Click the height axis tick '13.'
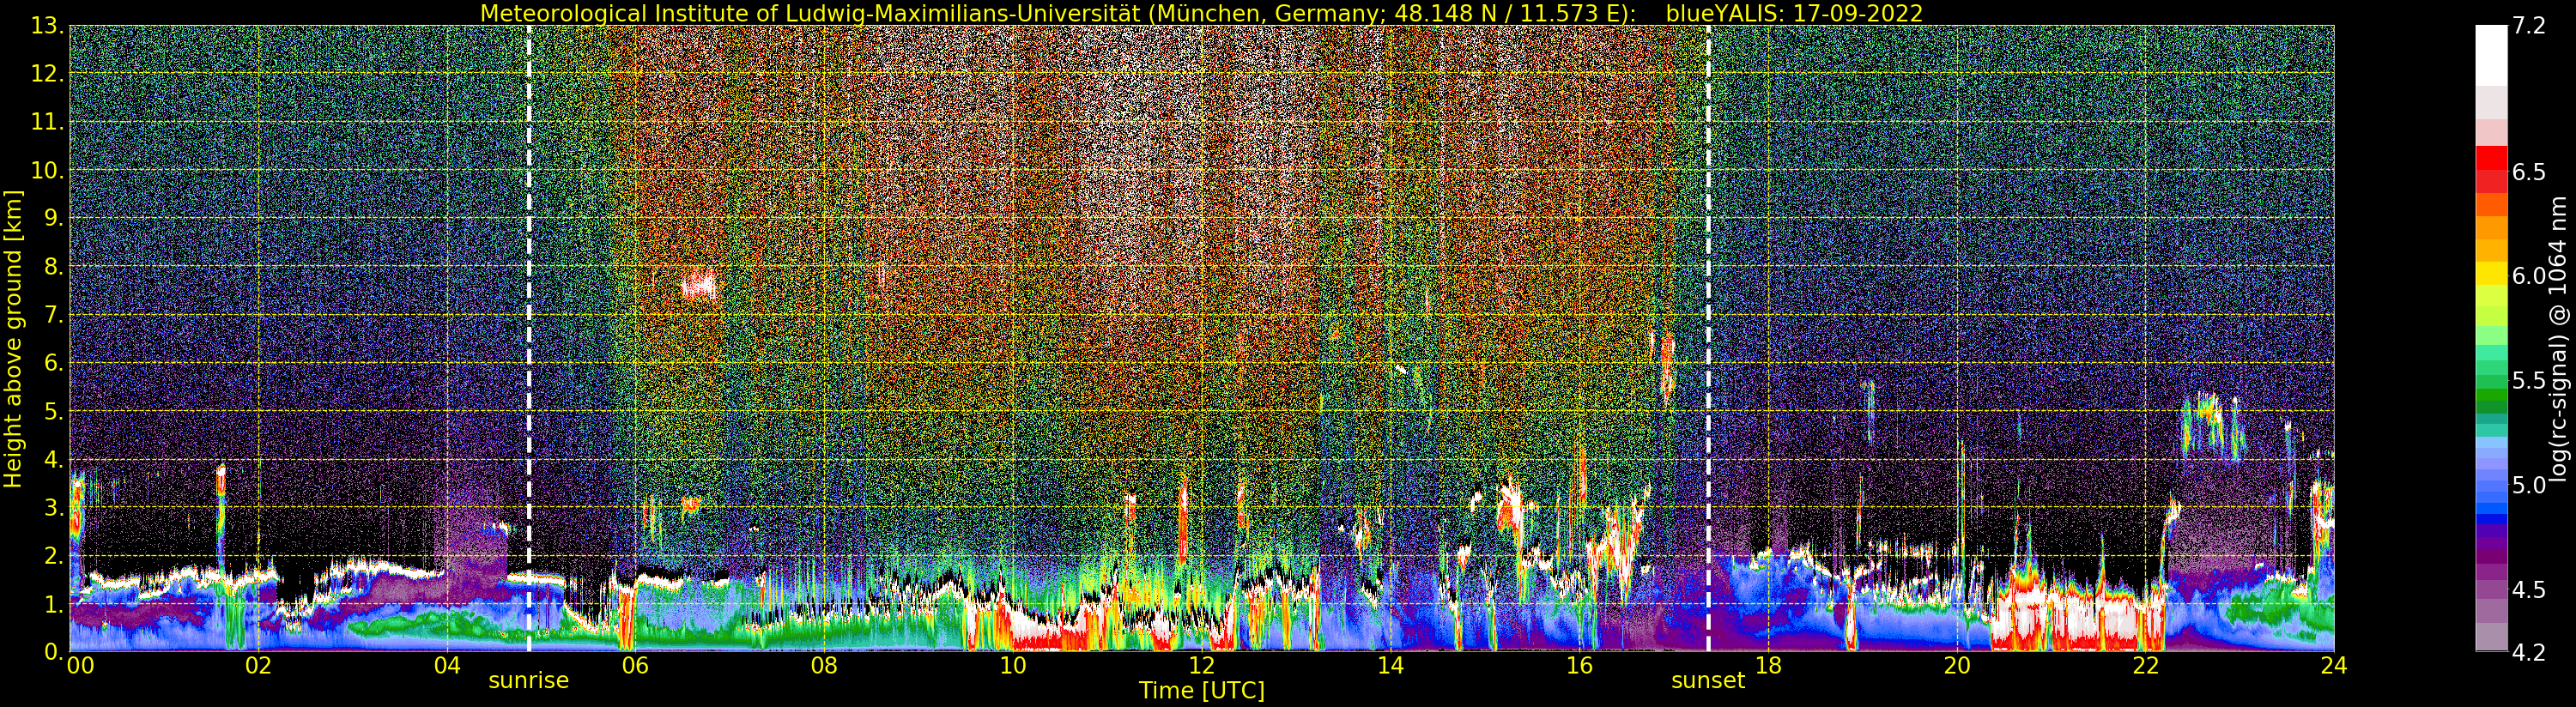This screenshot has height=707, width=2576. click(x=47, y=26)
